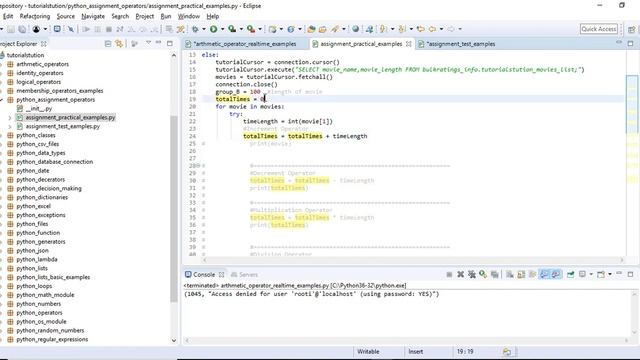Click the Open Task folder icon in the toolbar
Image resolution: width=640 pixels, height=360 pixels.
tap(322, 29)
